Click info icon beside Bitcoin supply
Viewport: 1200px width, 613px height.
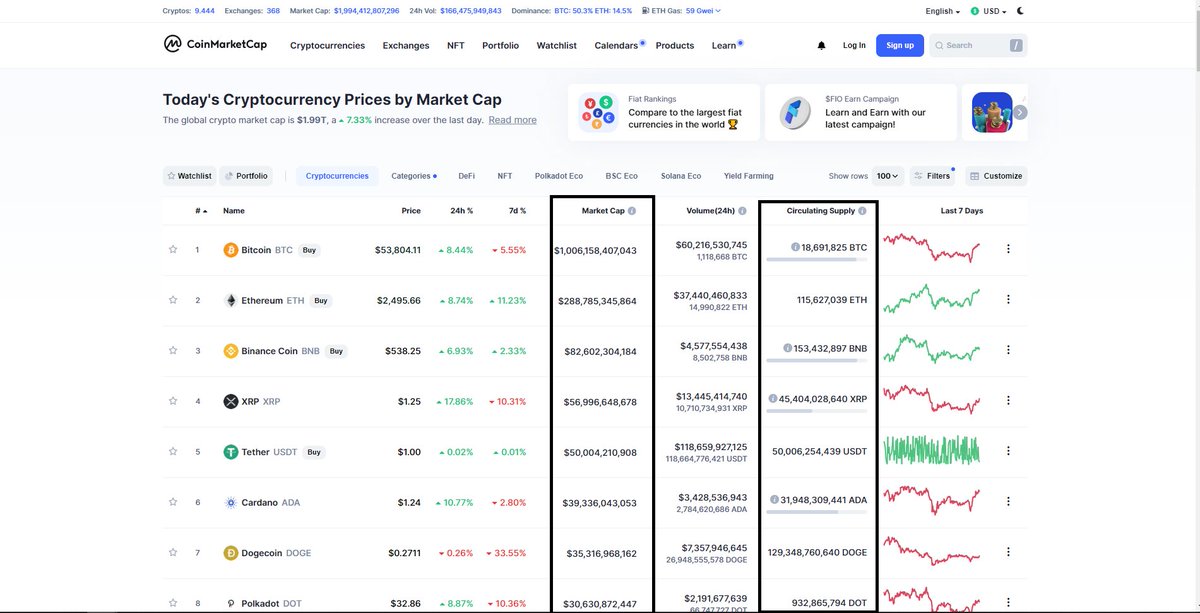795,247
